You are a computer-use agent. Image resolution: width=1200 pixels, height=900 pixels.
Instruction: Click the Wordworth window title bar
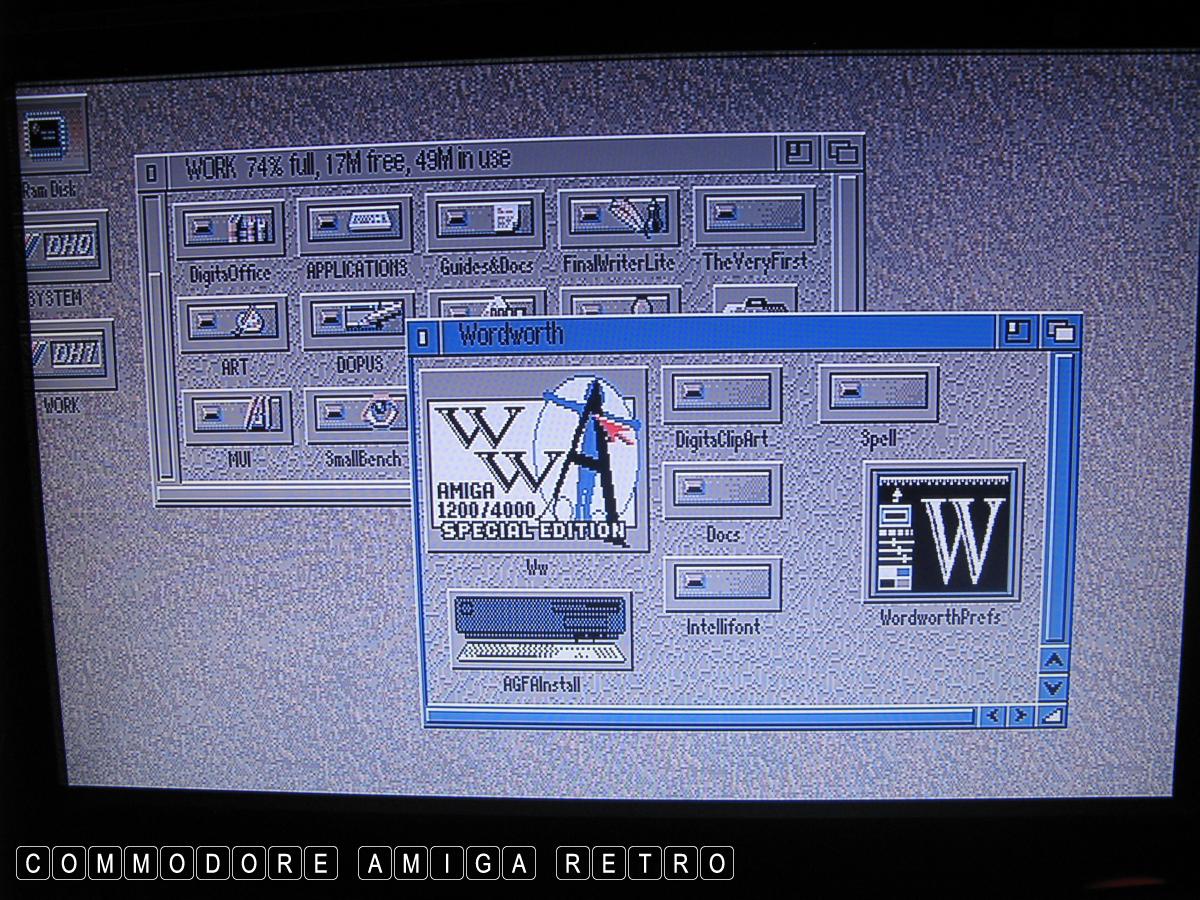tap(700, 334)
